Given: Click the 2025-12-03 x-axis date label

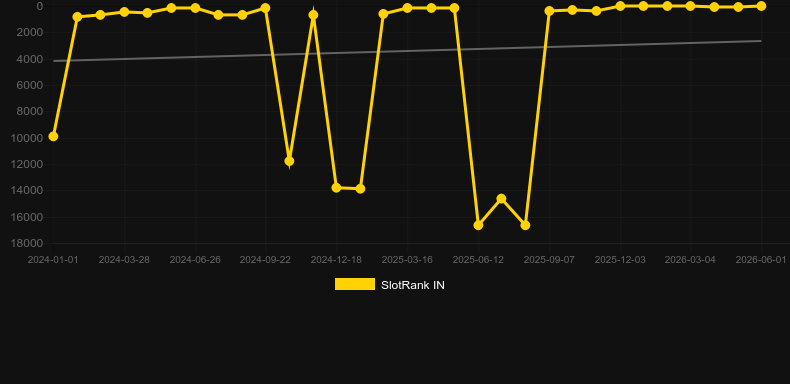Looking at the screenshot, I should tap(620, 260).
